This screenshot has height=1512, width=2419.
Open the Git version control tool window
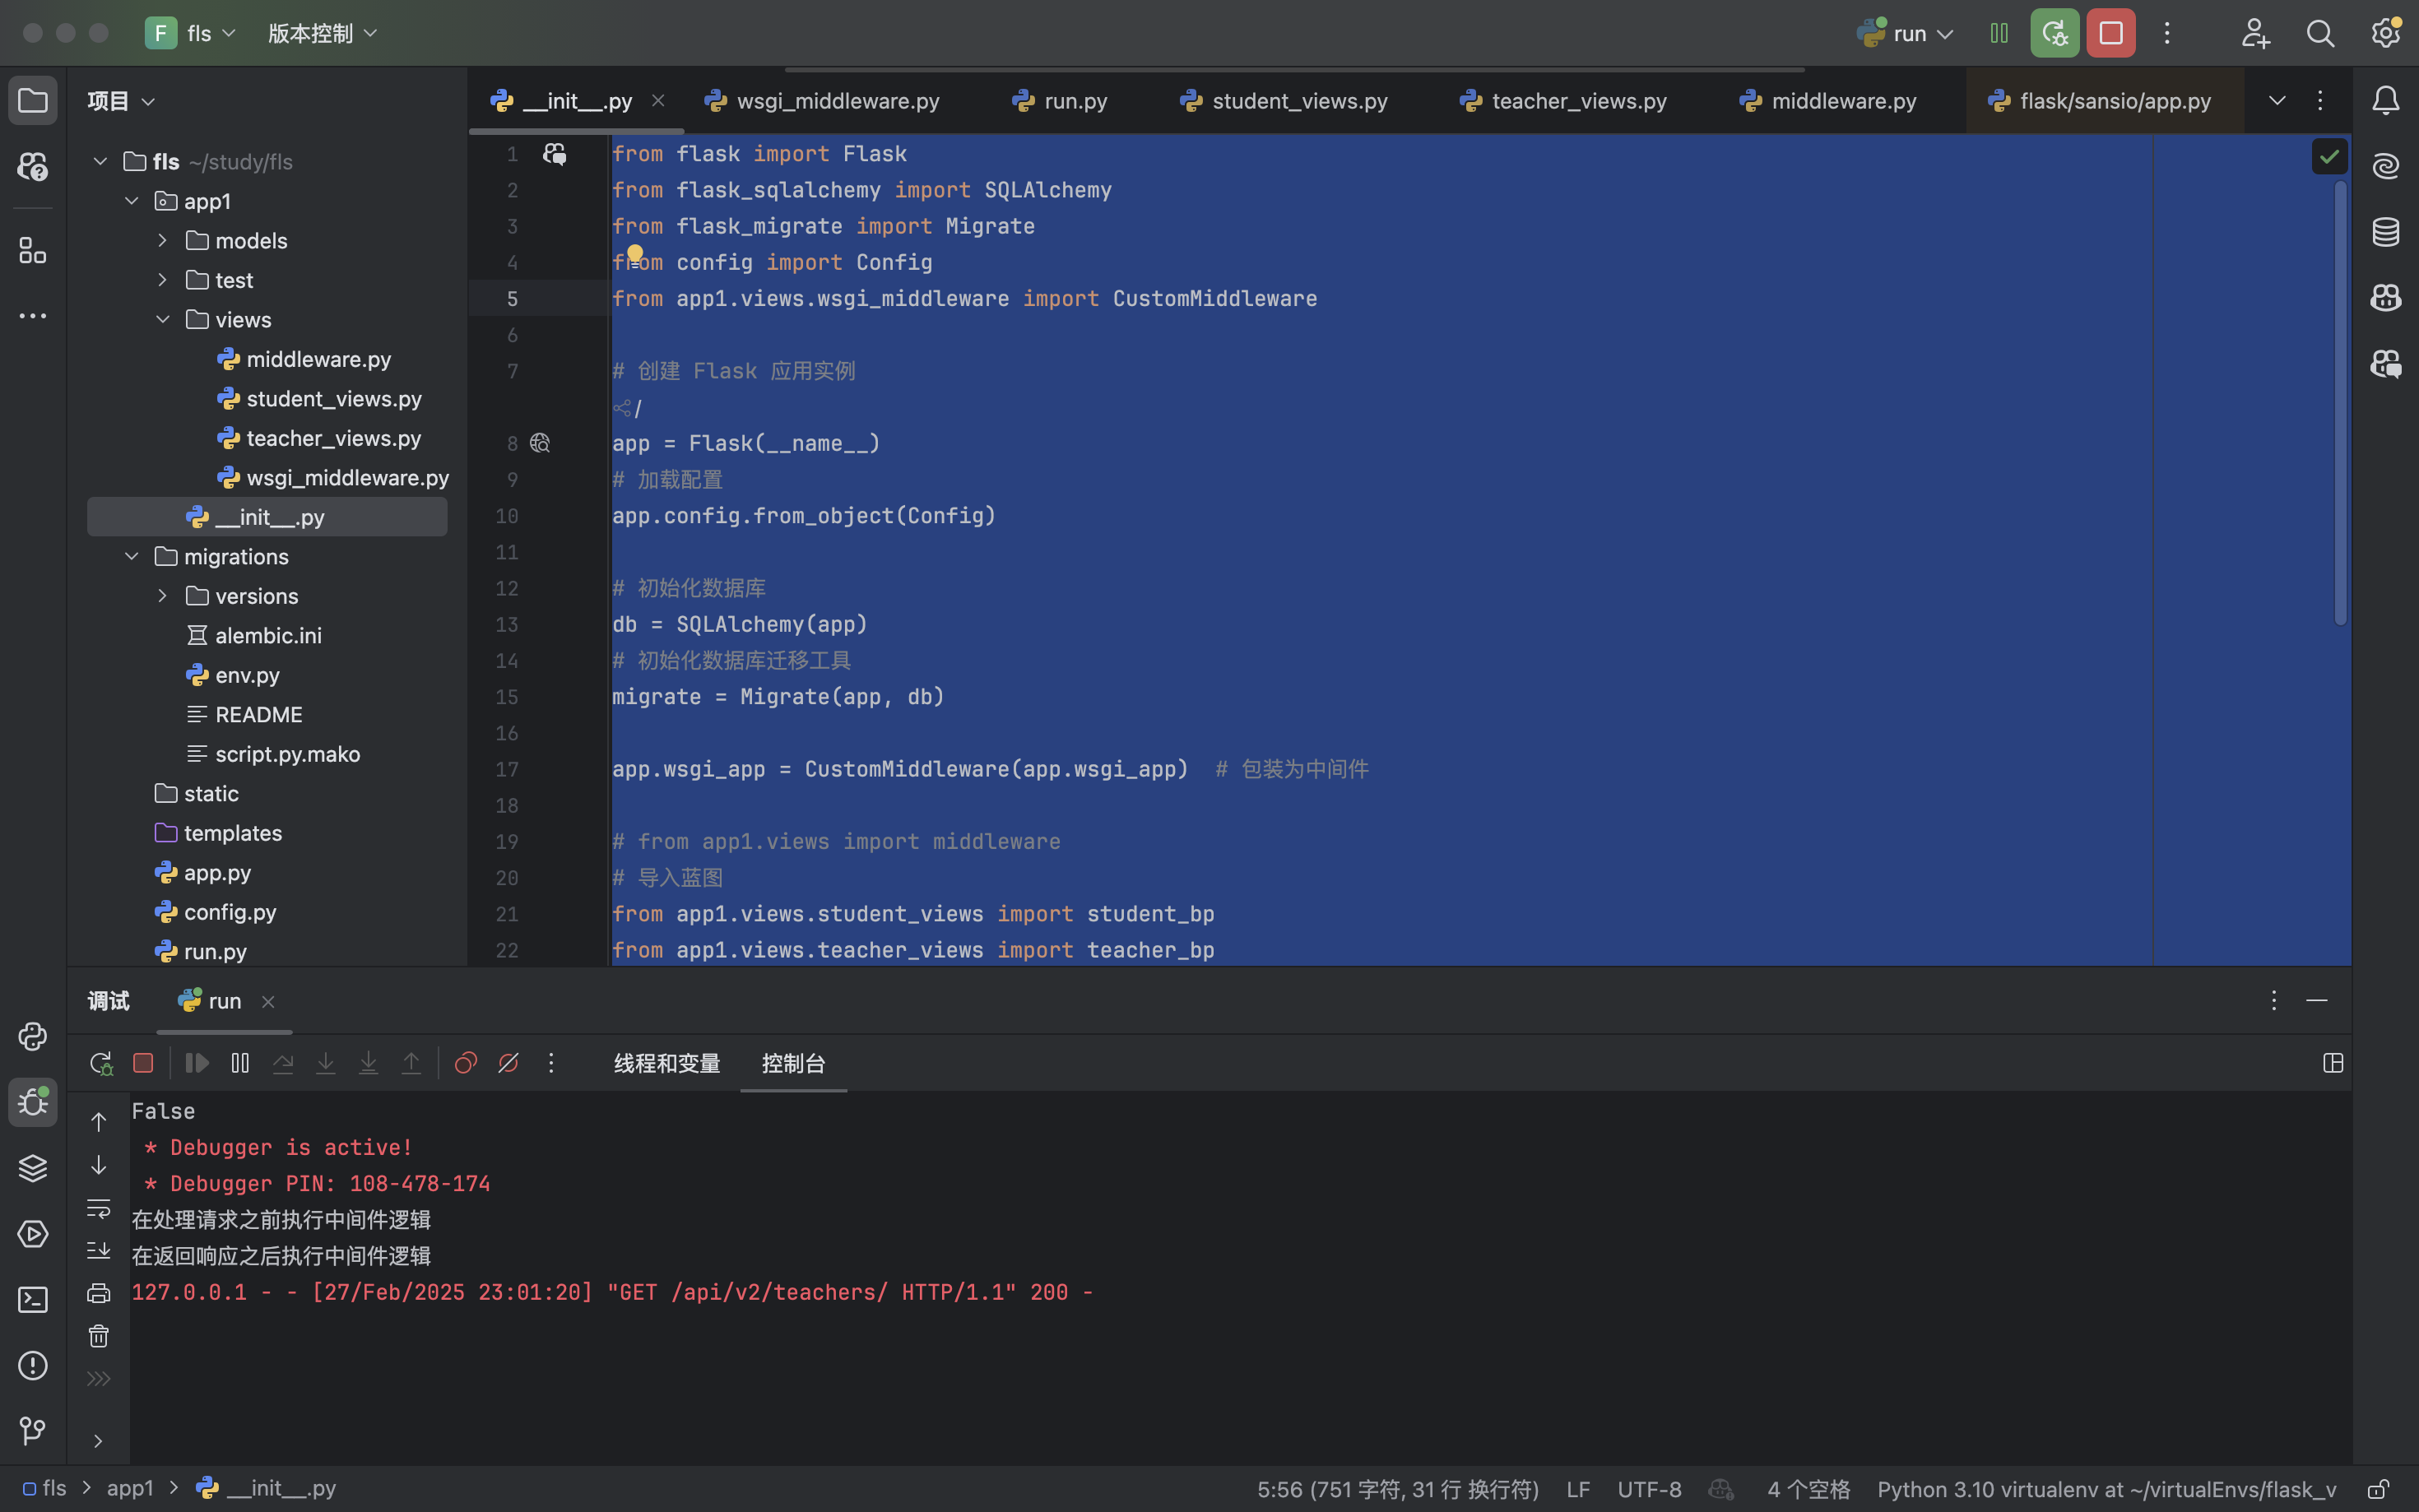click(32, 1430)
